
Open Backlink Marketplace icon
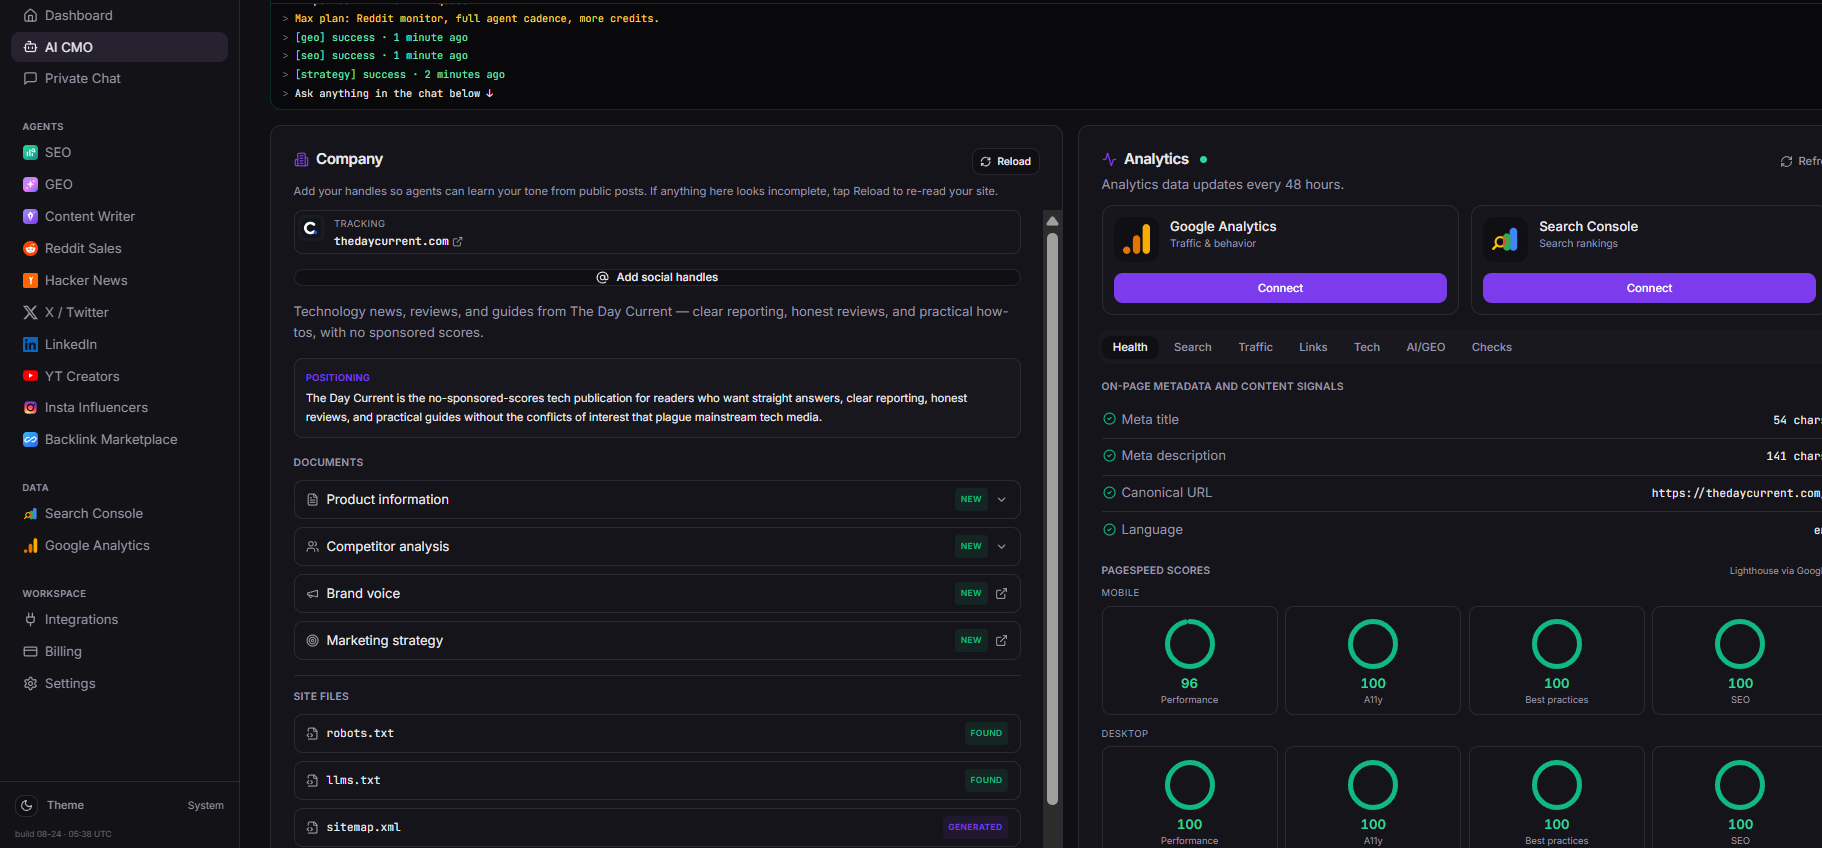click(x=30, y=439)
